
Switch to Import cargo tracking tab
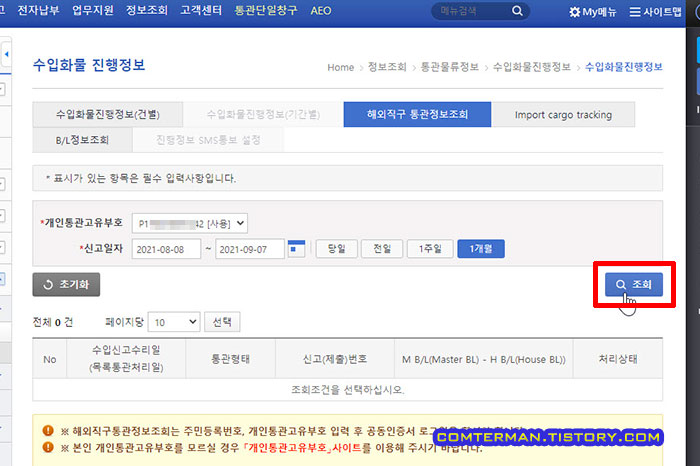point(563,114)
